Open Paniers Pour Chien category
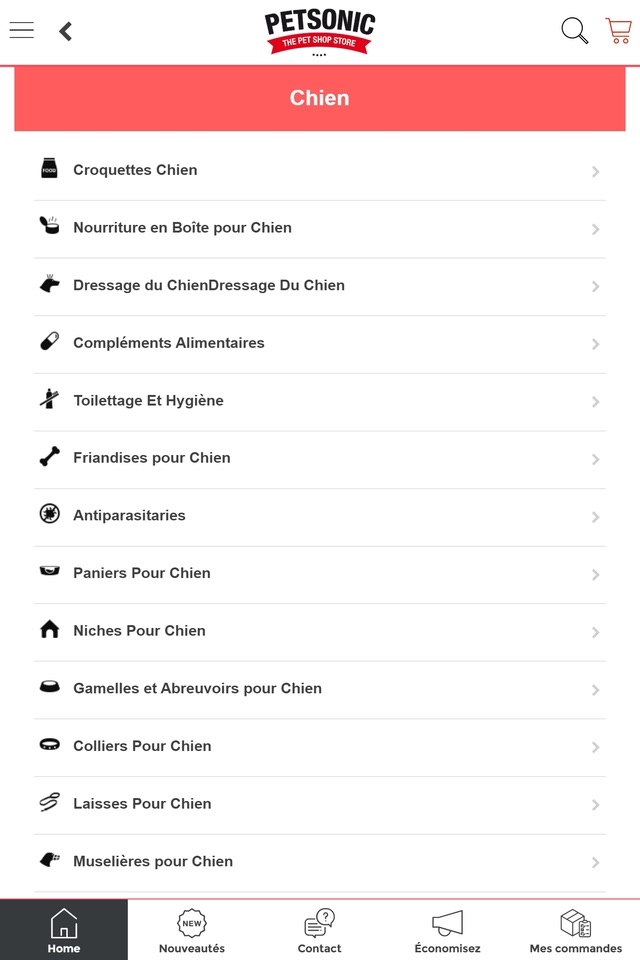 tap(142, 573)
